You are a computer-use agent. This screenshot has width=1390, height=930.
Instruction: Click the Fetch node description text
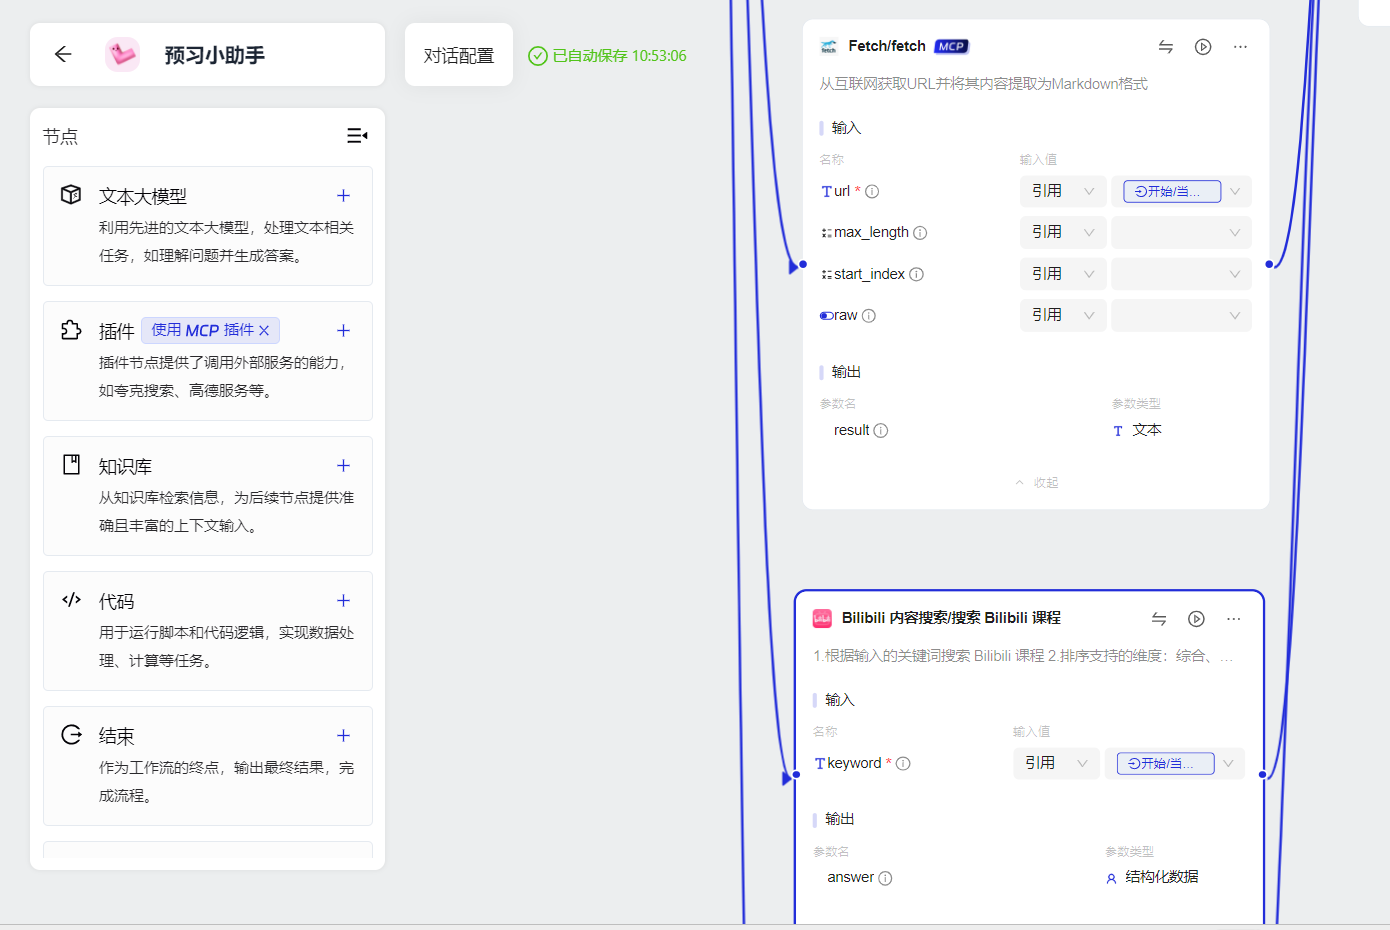click(x=983, y=84)
